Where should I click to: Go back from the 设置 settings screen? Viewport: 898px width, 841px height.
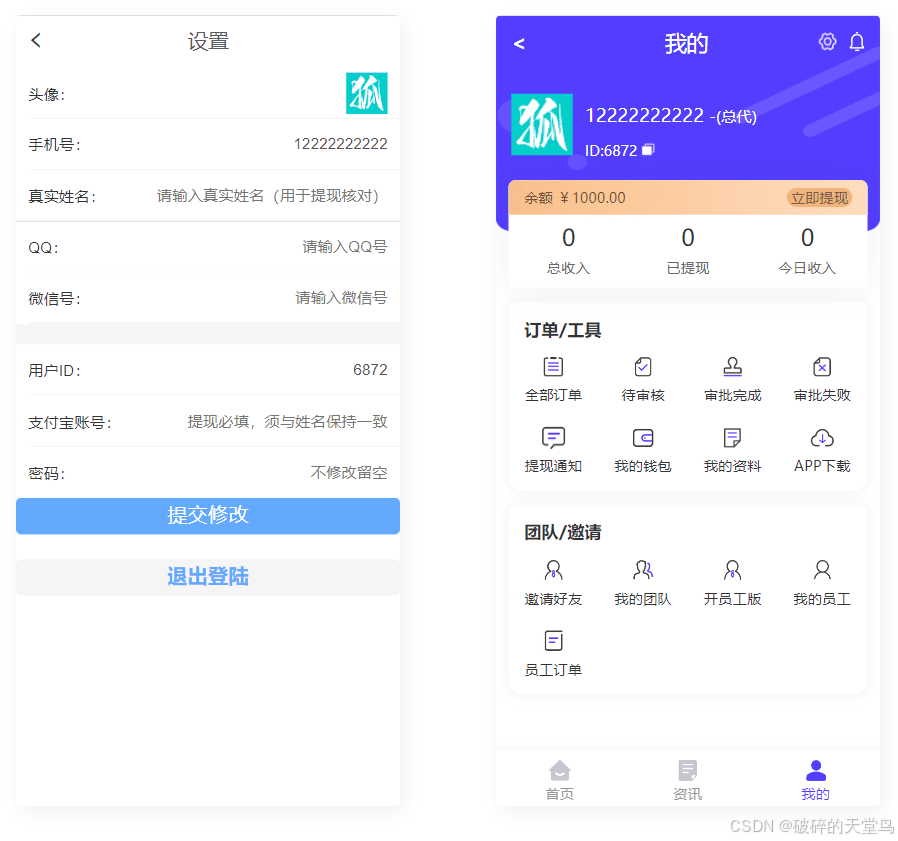click(x=36, y=40)
